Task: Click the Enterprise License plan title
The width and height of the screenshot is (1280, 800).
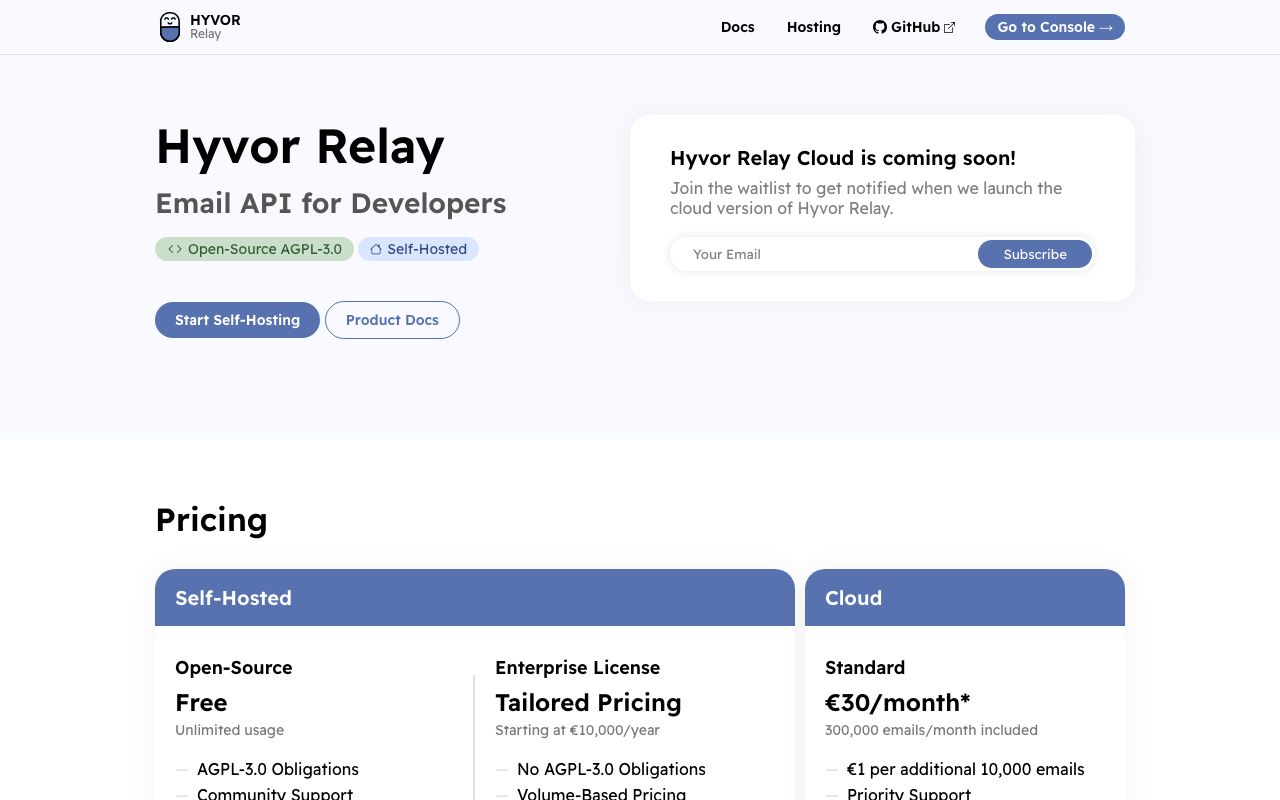Action: 578,668
